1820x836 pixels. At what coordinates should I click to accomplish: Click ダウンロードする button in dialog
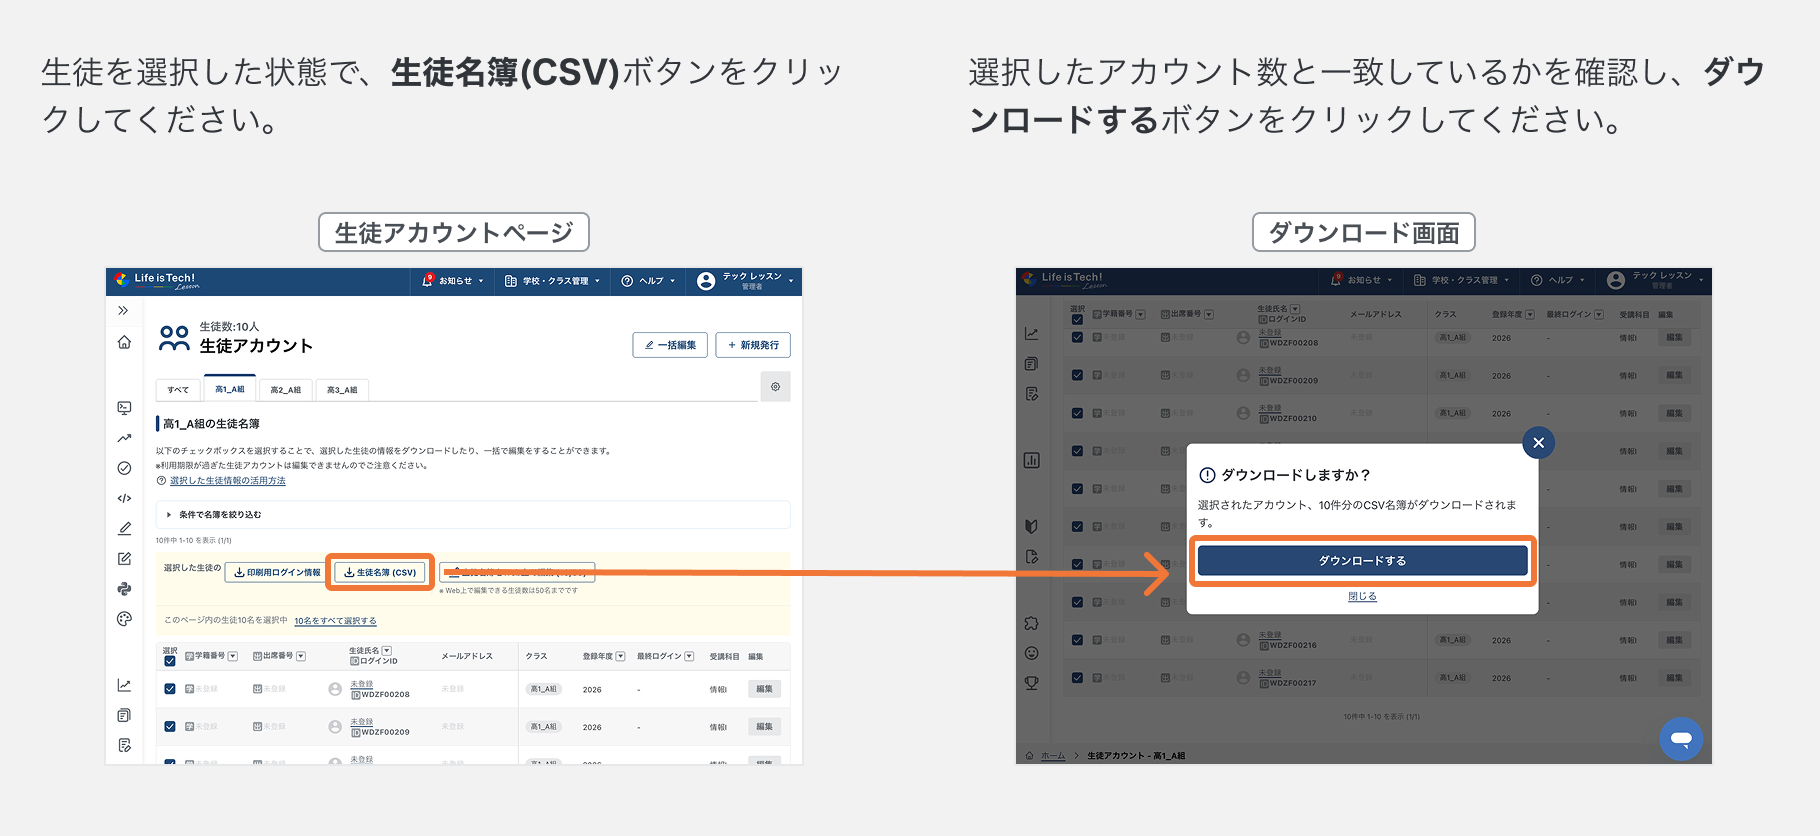point(1362,561)
